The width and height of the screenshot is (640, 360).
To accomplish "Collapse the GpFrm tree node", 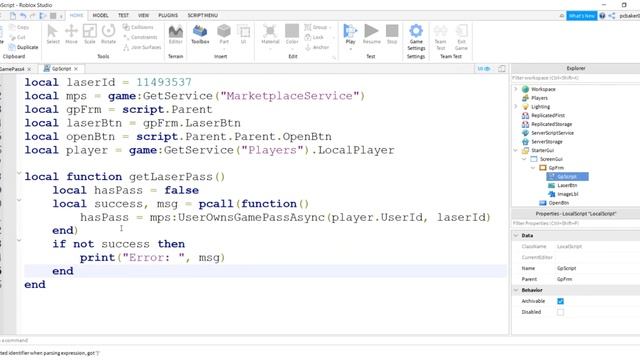I will [533, 168].
